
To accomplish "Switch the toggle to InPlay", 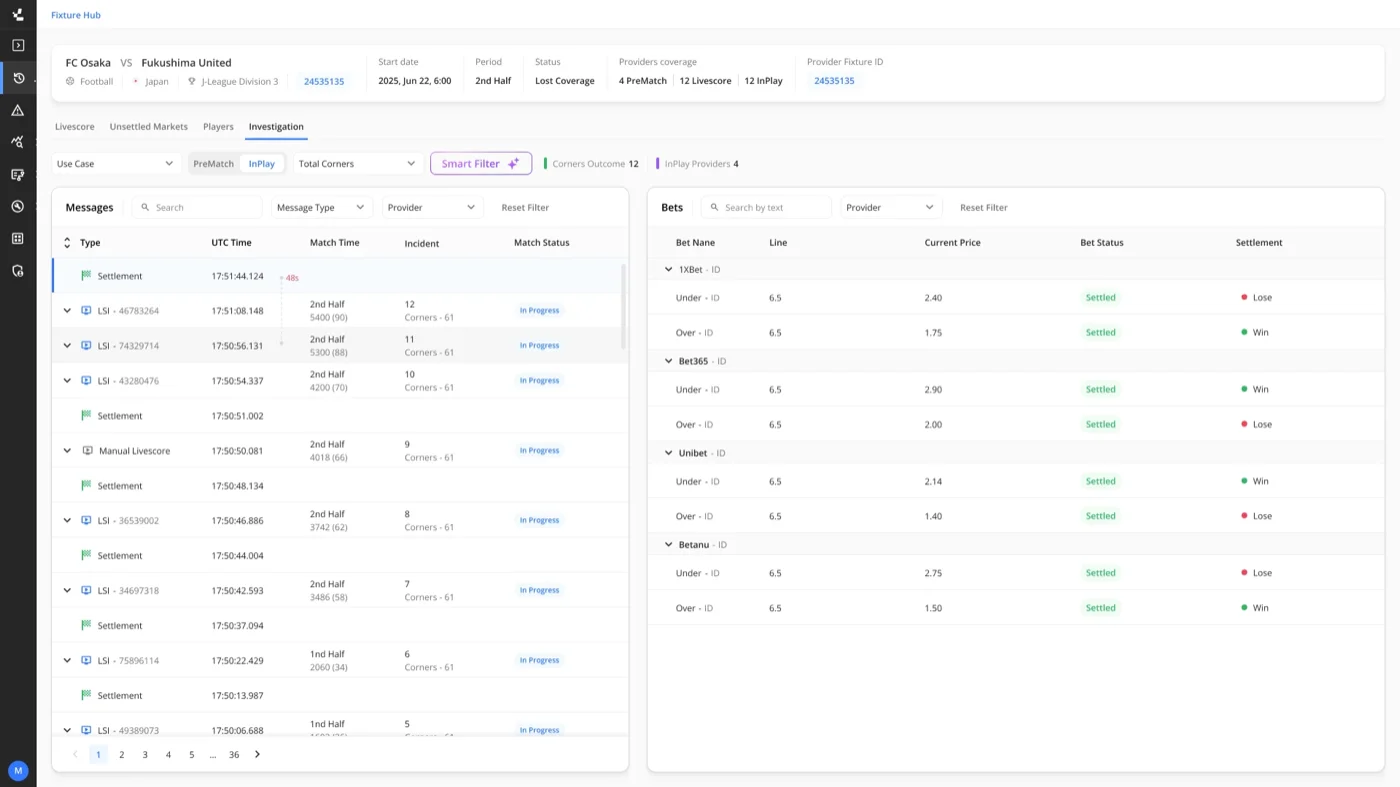I will pyautogui.click(x=262, y=164).
